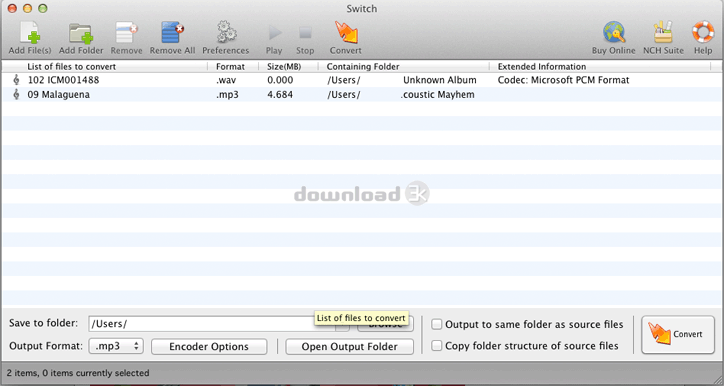The image size is (724, 386).
Task: Sort by the Containing Folder column header
Action: 363,66
